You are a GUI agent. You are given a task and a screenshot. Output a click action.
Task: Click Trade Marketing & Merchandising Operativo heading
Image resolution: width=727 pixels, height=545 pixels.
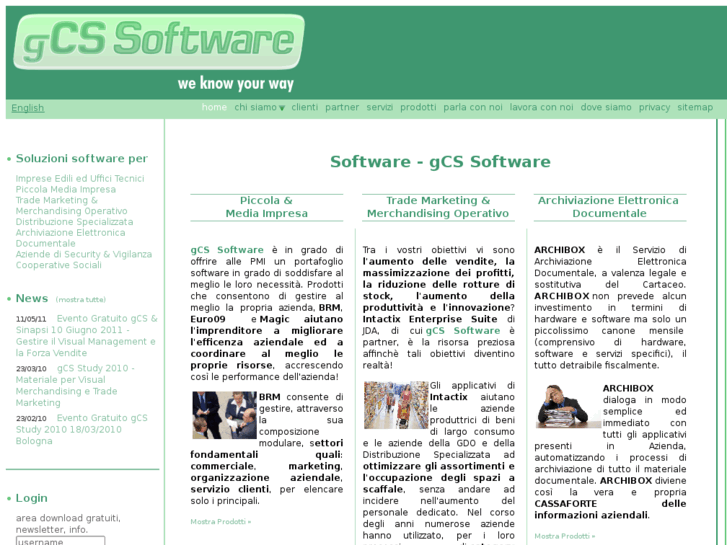[x=438, y=207]
